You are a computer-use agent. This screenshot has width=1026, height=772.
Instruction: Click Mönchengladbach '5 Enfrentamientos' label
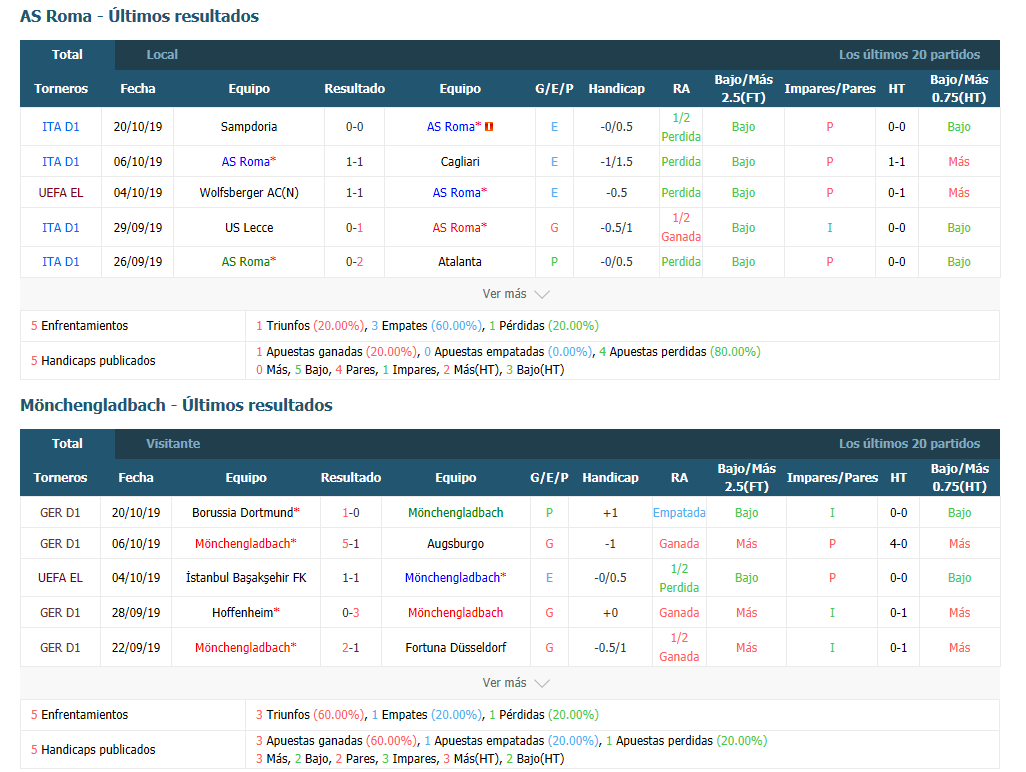click(79, 714)
